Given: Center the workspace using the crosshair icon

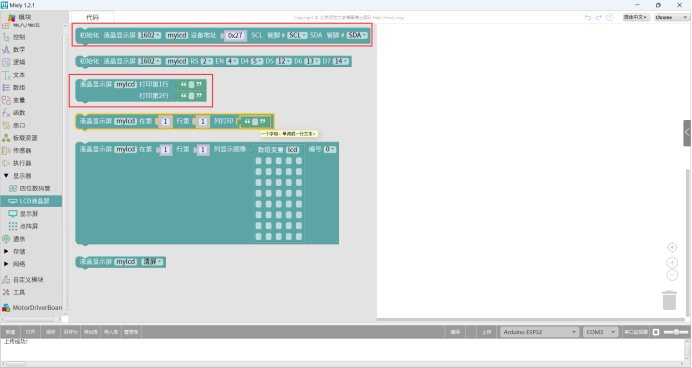Looking at the screenshot, I should (x=672, y=247).
